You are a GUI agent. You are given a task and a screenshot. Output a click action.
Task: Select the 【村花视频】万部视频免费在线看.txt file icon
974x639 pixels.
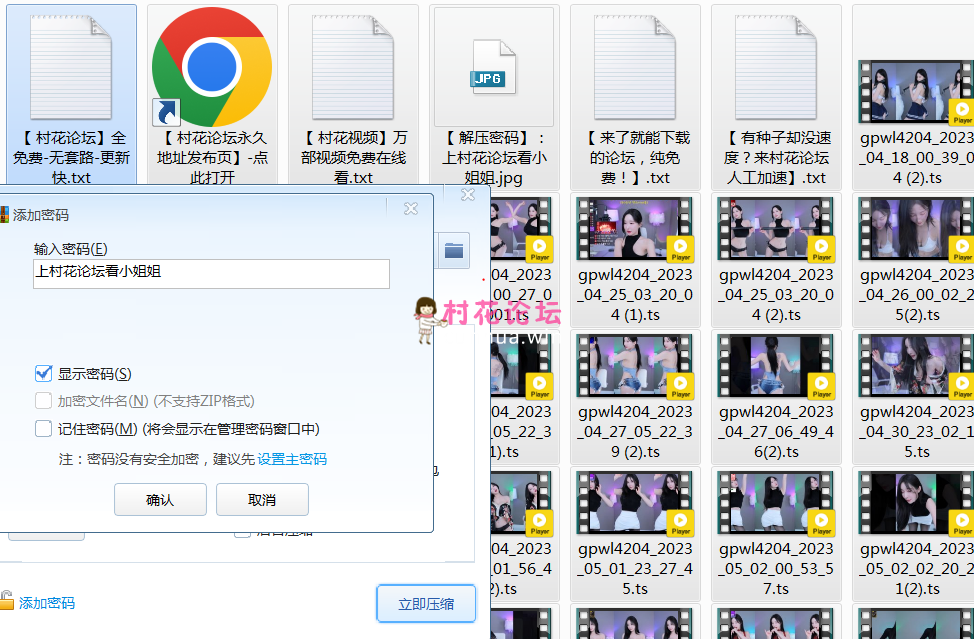coord(353,67)
